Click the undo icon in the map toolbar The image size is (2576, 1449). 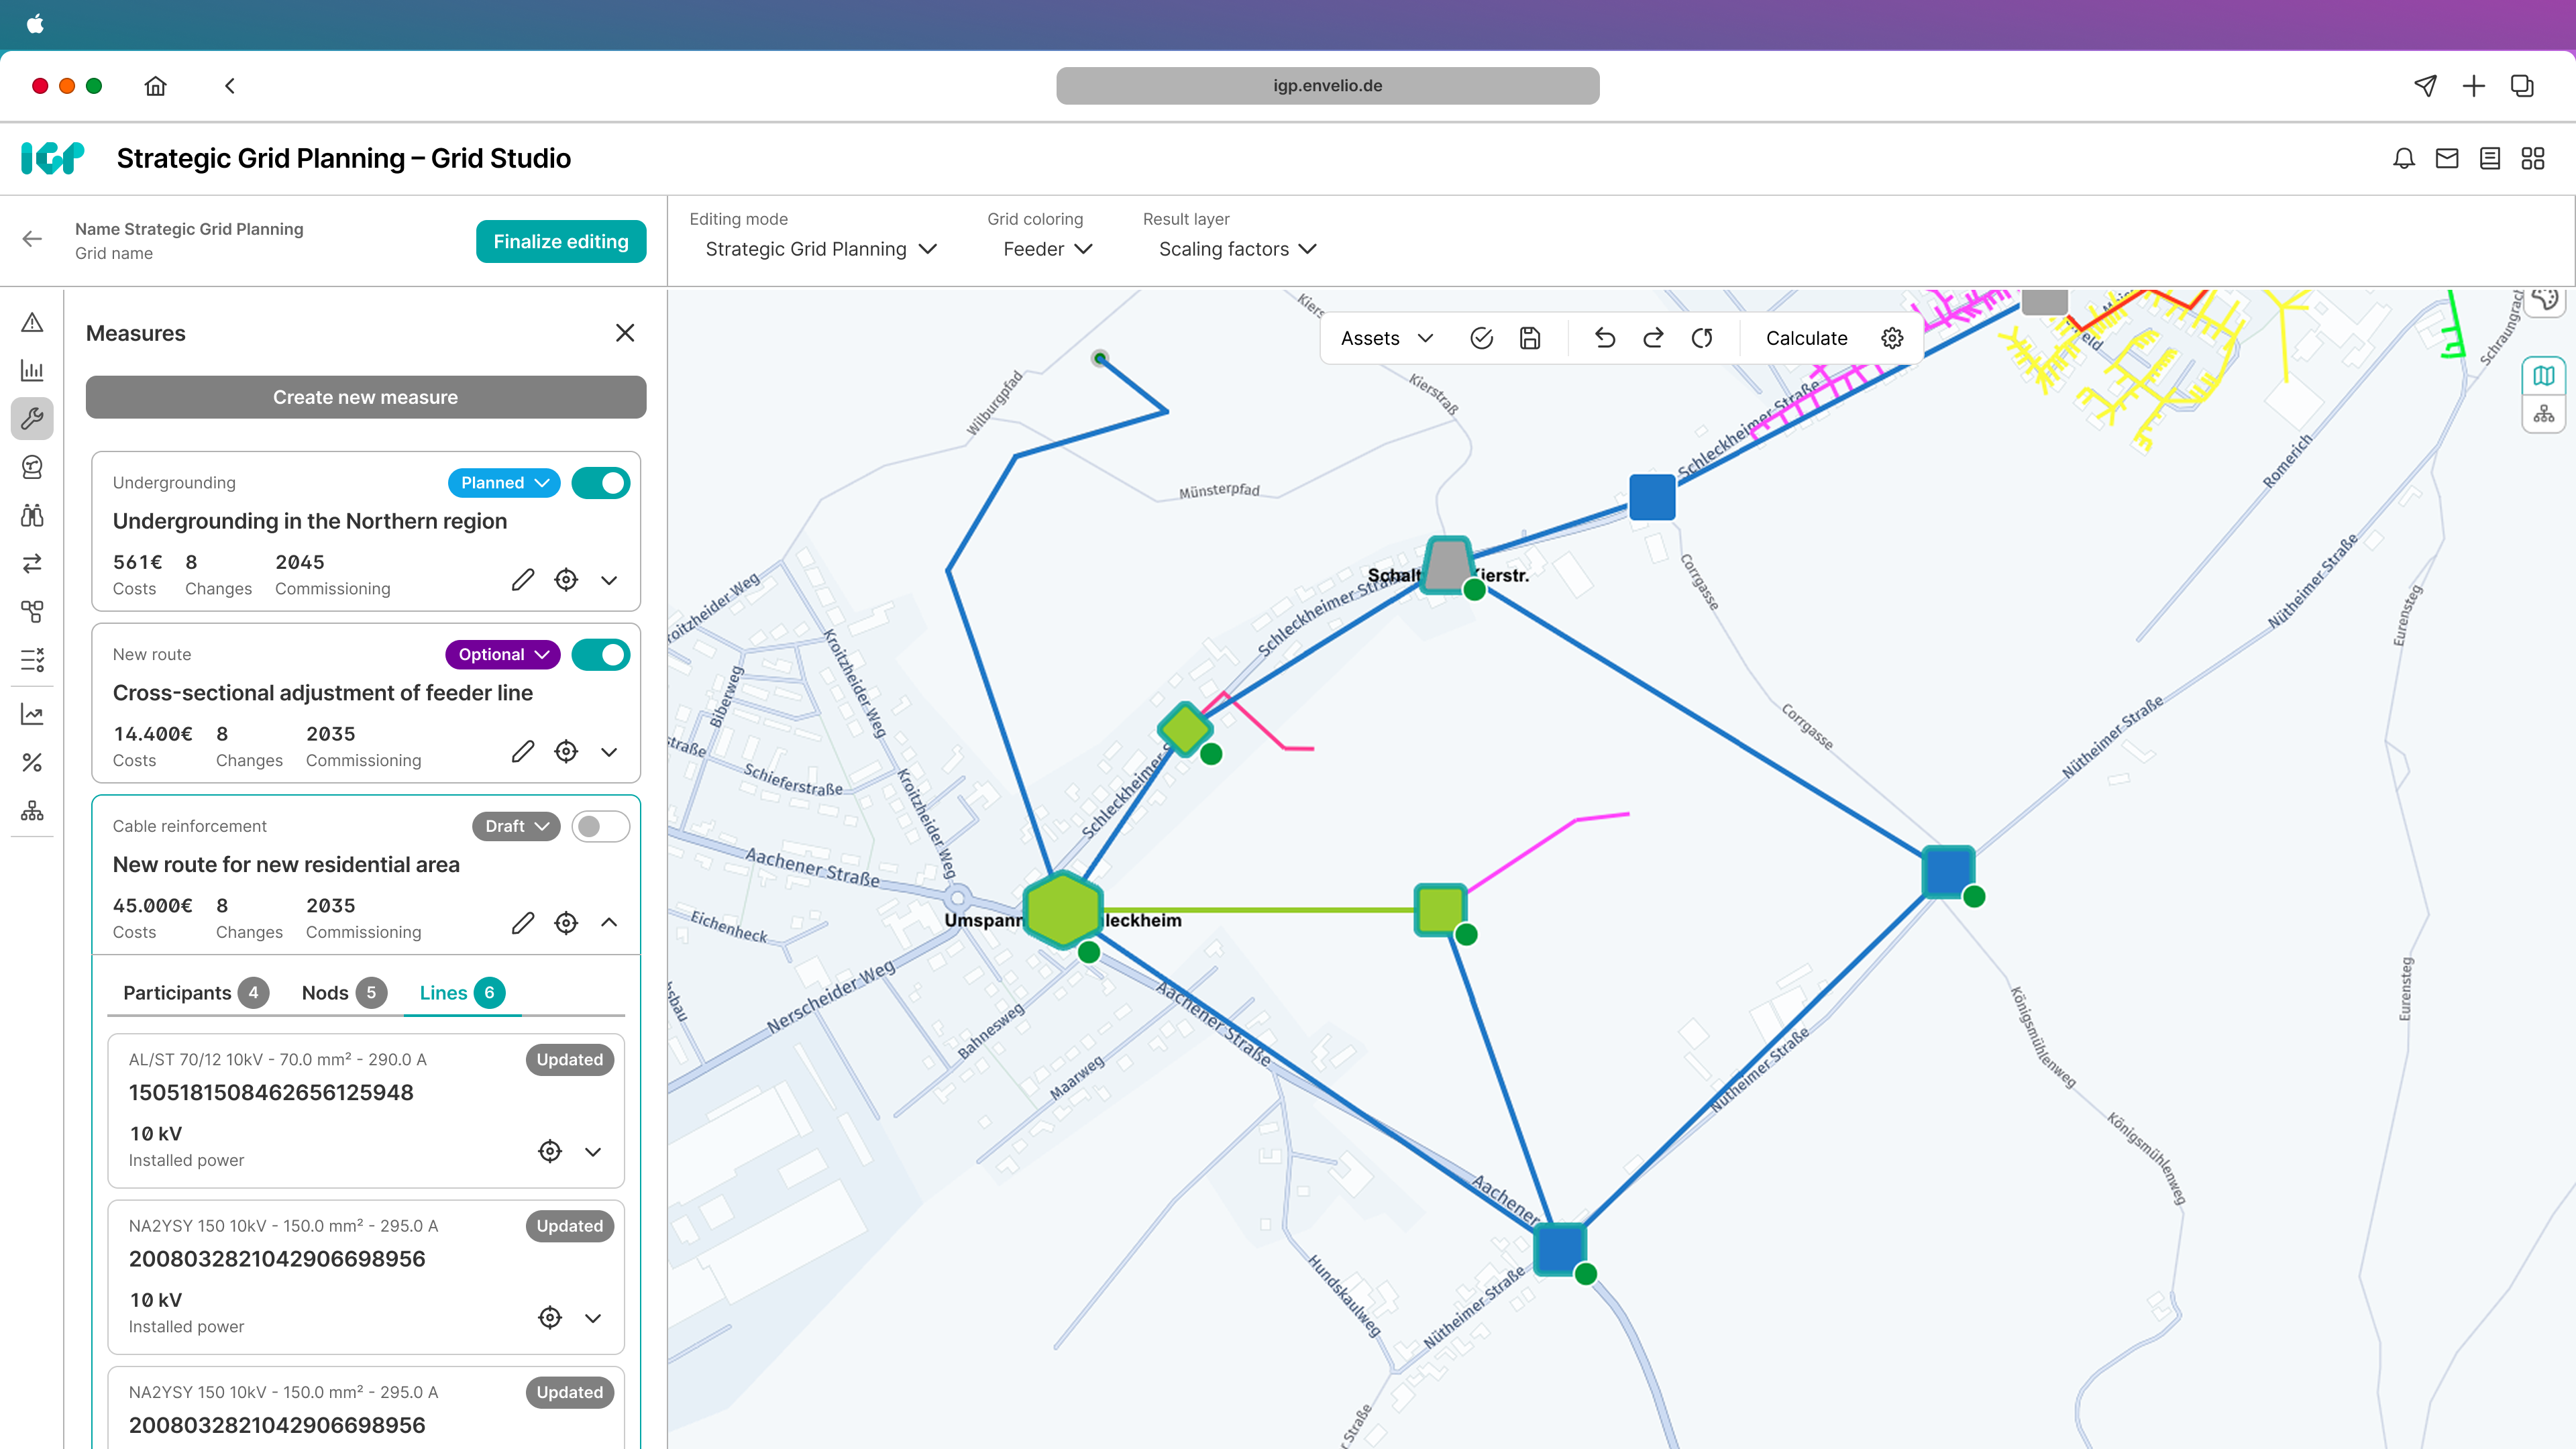click(1606, 338)
